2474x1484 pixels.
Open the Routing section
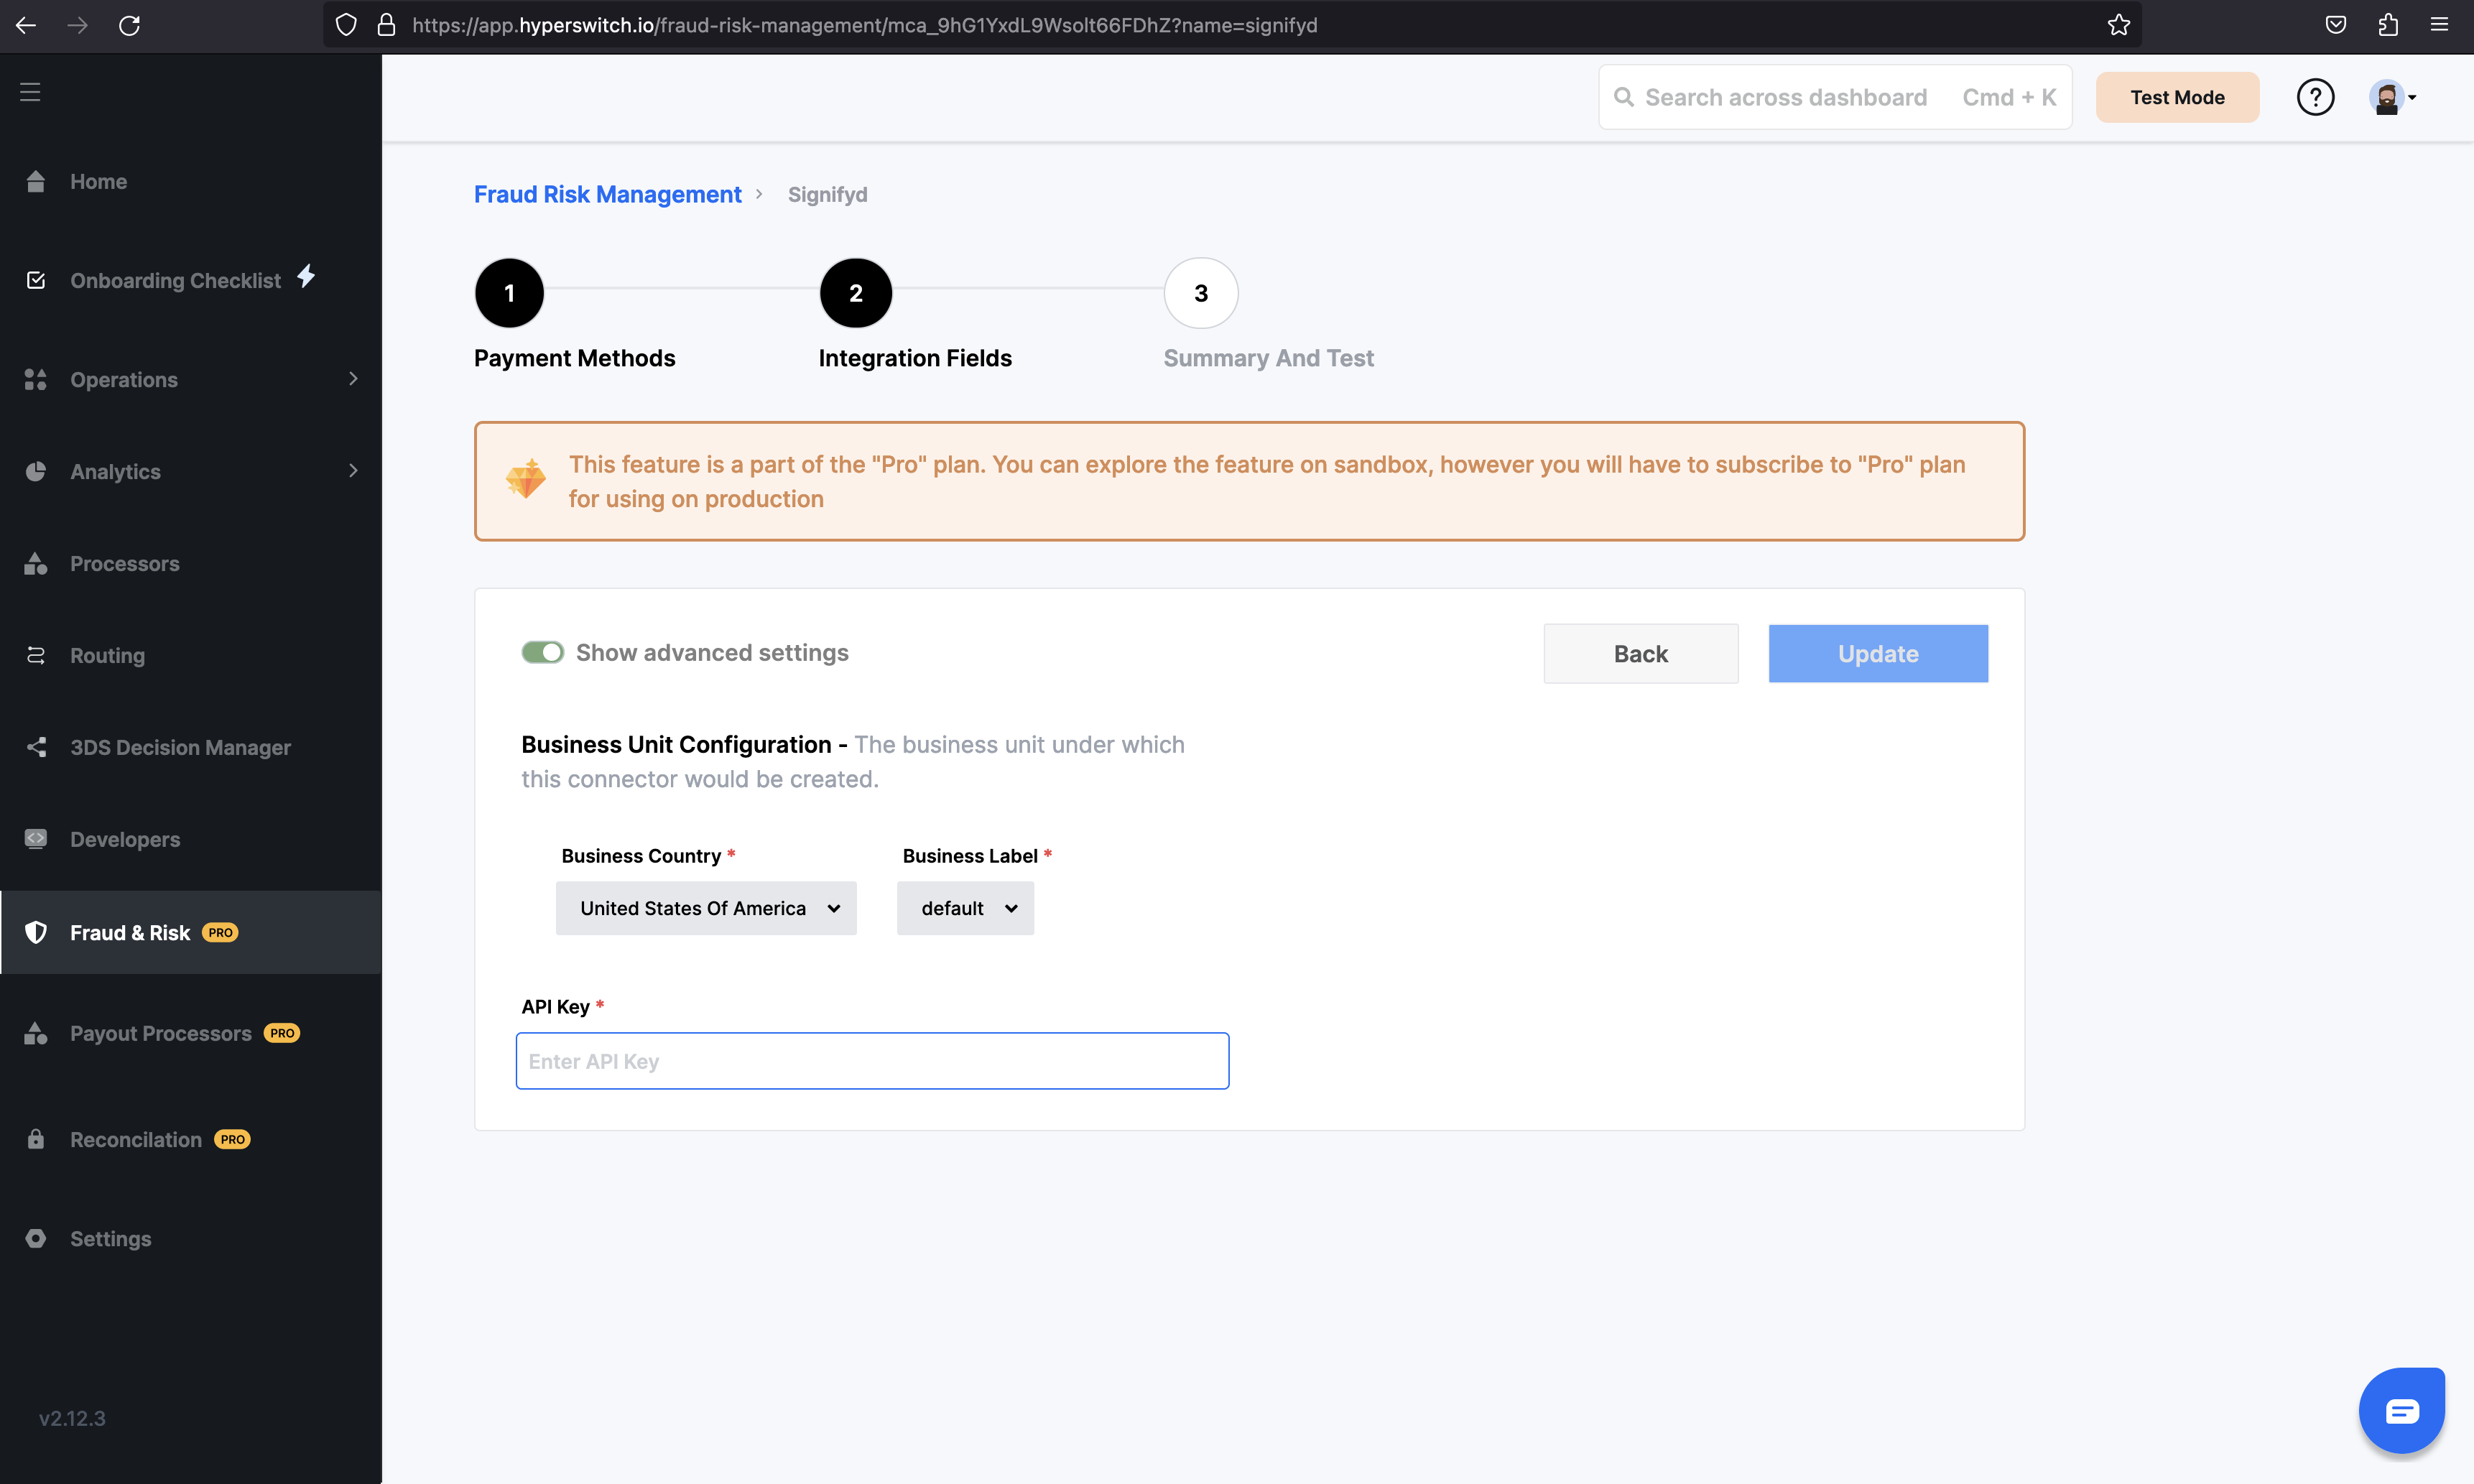107,655
